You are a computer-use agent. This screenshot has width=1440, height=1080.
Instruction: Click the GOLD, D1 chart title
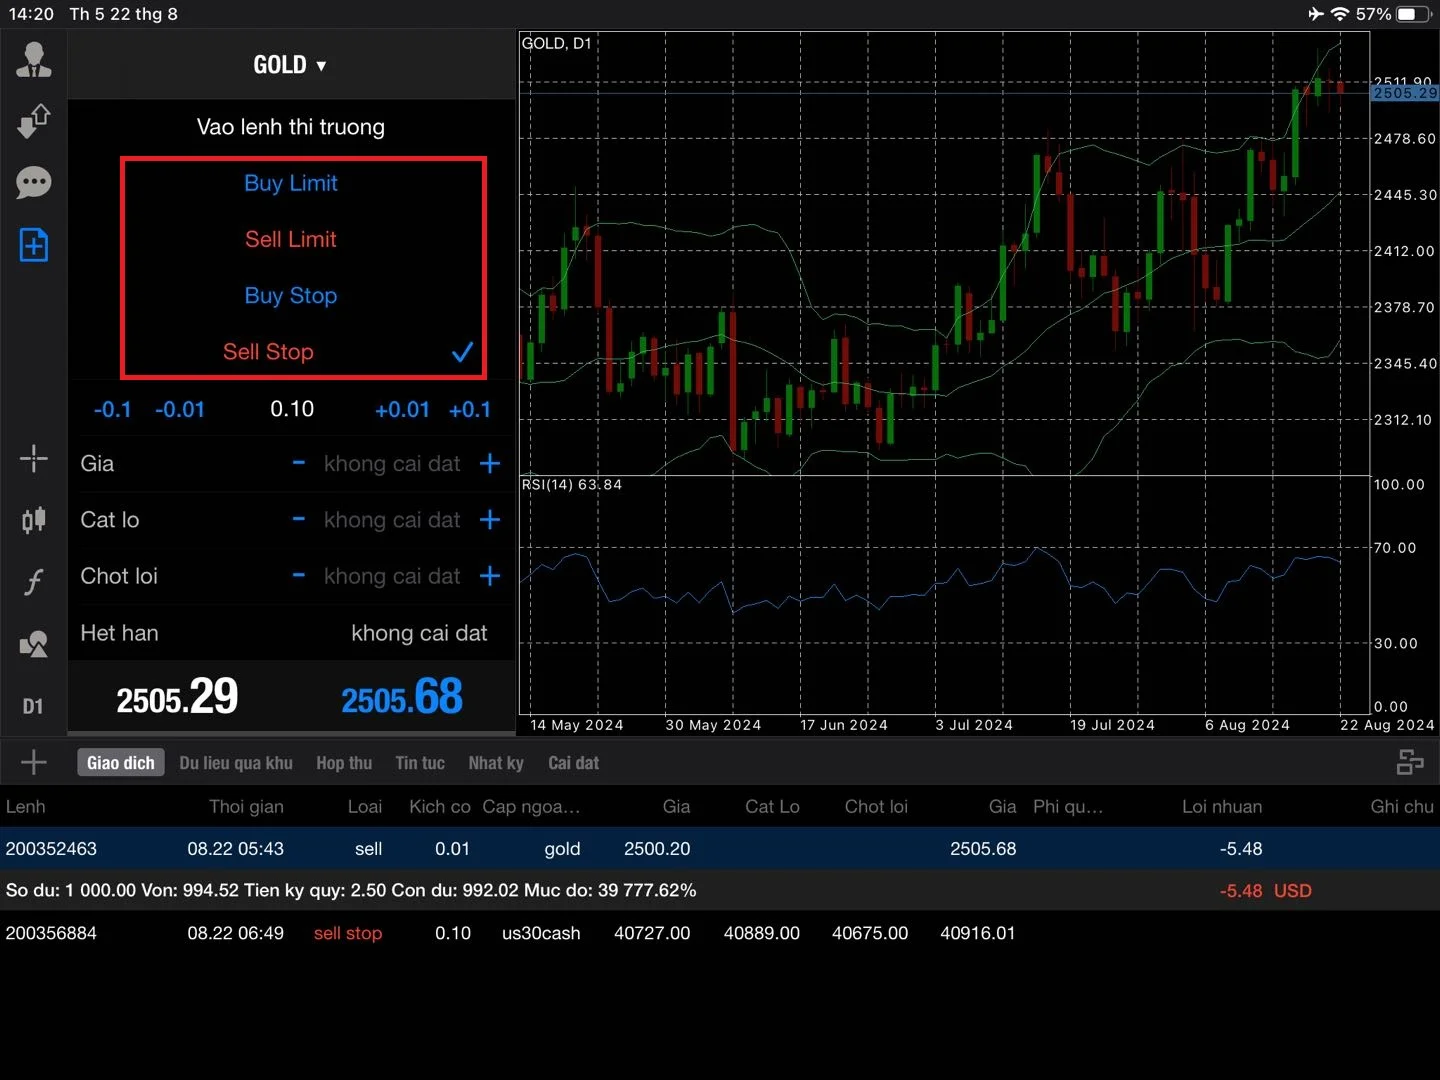557,43
